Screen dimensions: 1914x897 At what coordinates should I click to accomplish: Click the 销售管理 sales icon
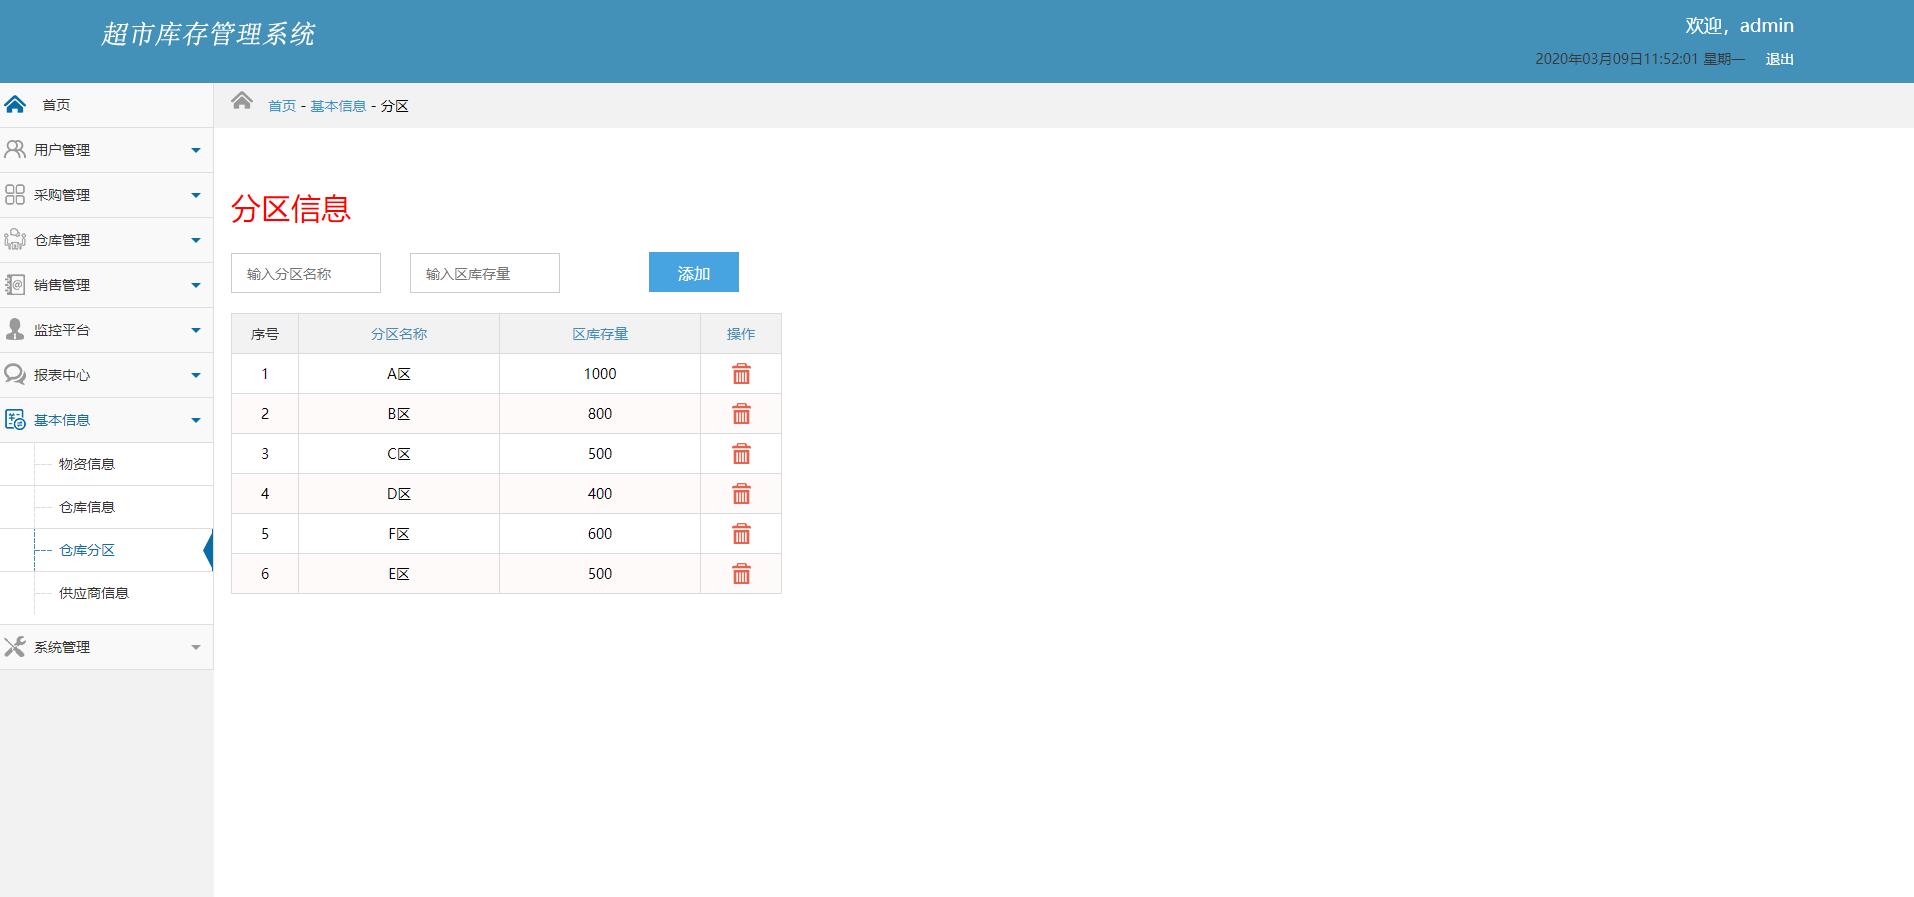click(x=15, y=285)
